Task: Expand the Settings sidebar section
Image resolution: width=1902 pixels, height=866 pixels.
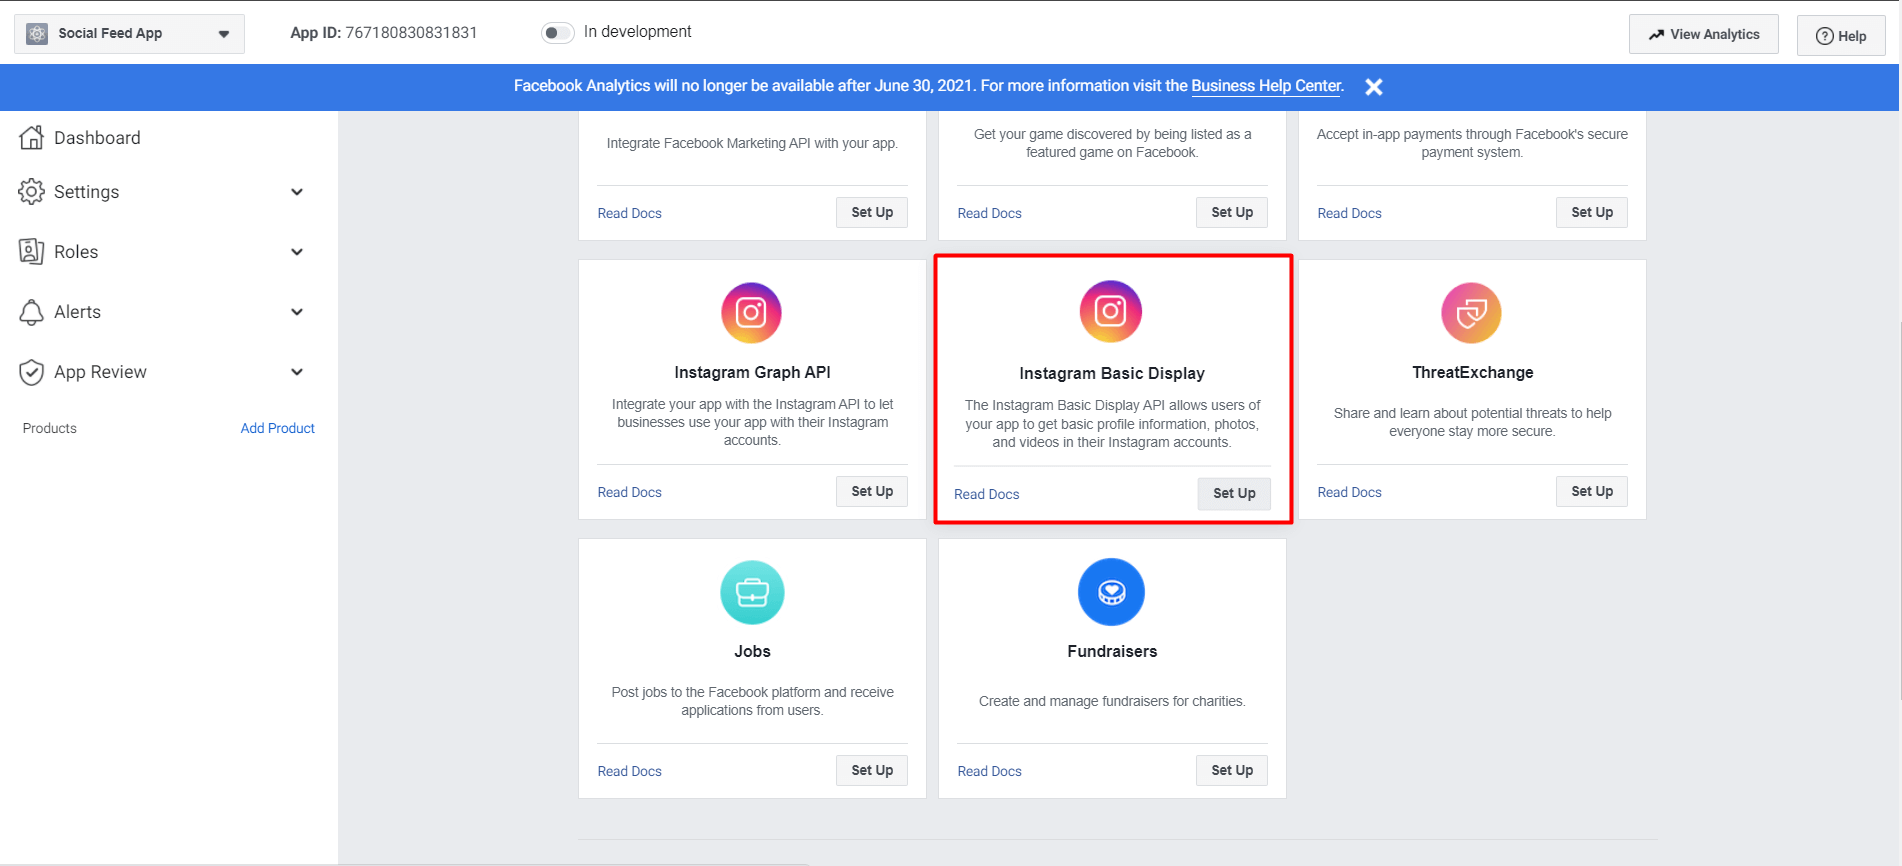Action: tap(297, 192)
